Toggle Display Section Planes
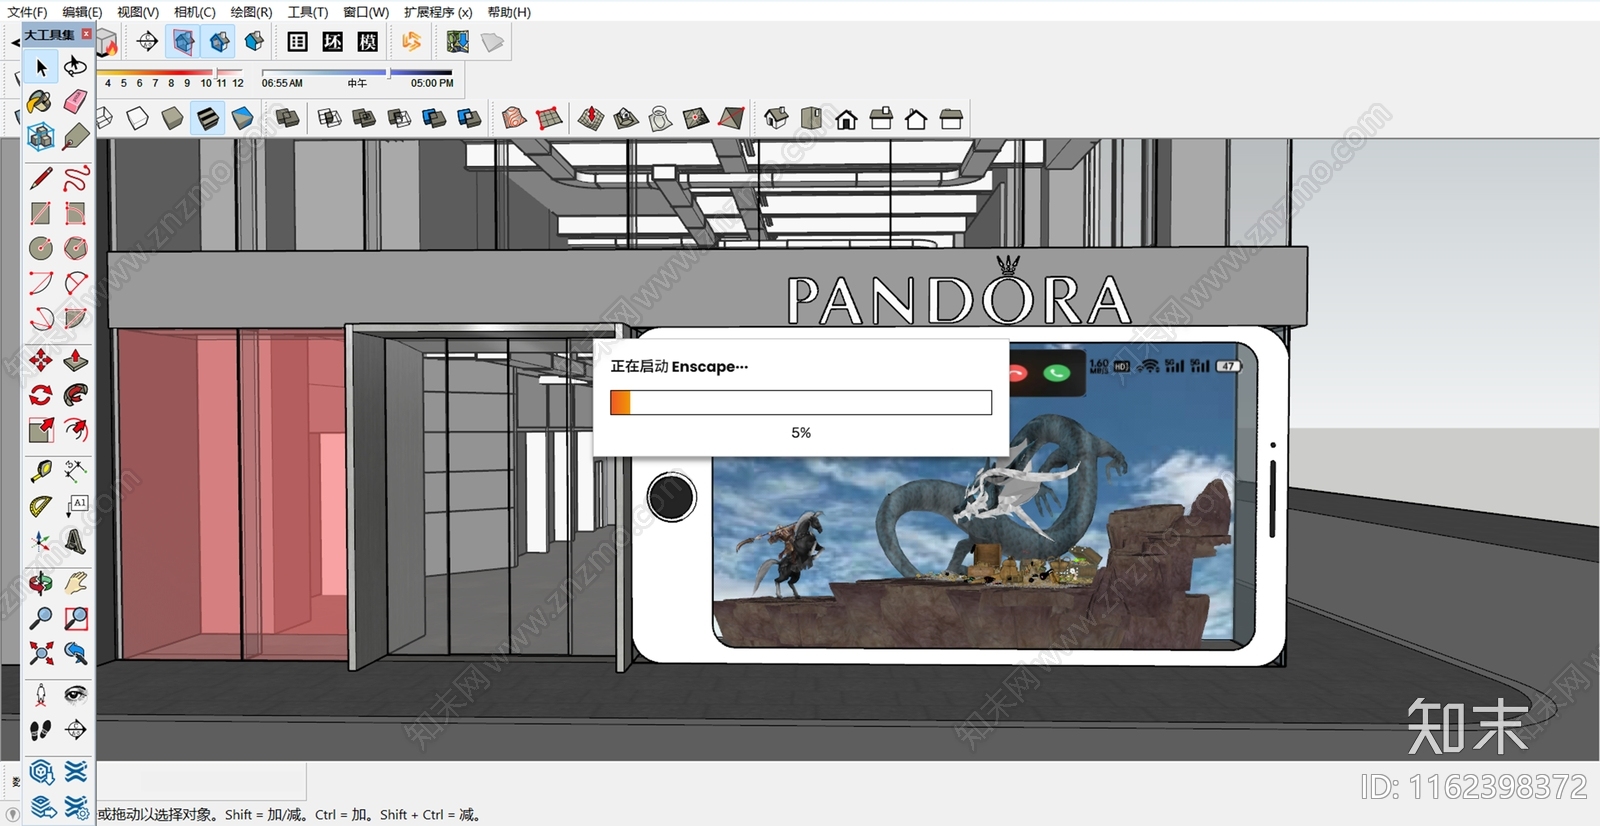This screenshot has width=1600, height=826. (184, 41)
